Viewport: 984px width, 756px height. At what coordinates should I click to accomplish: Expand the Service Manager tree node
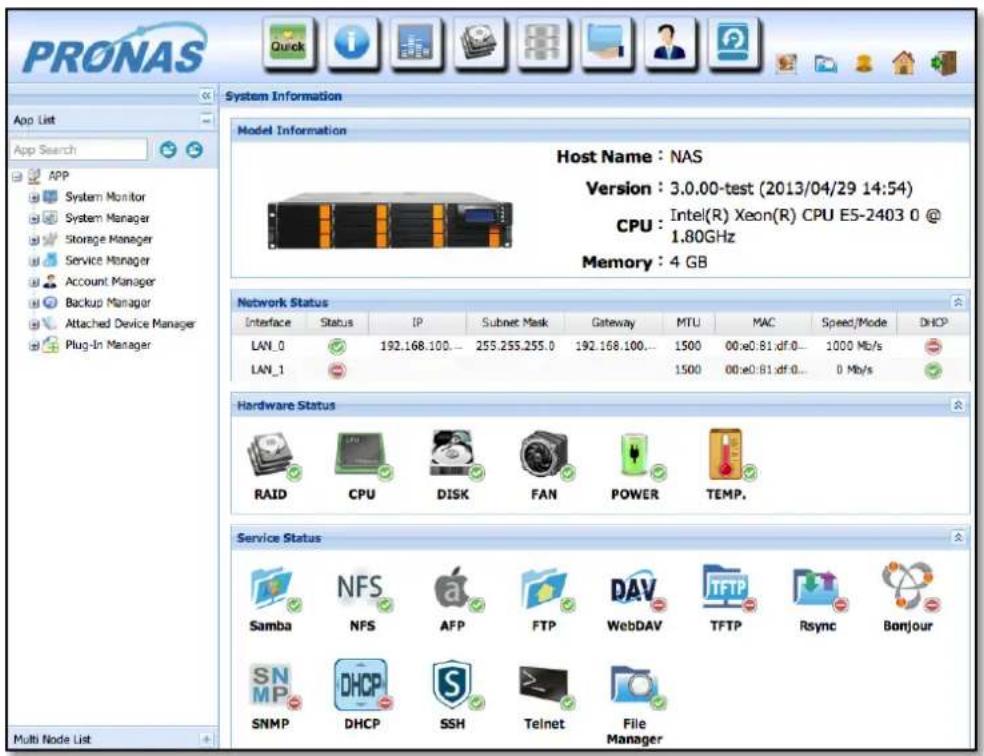pyautogui.click(x=34, y=260)
